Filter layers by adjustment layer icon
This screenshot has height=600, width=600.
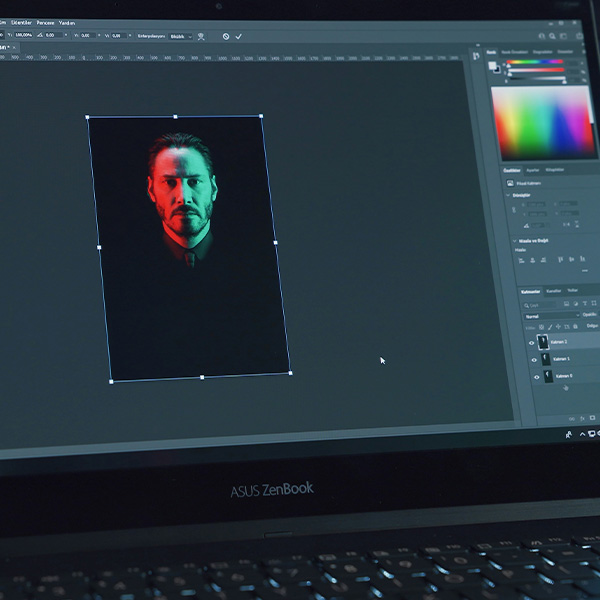(x=576, y=303)
